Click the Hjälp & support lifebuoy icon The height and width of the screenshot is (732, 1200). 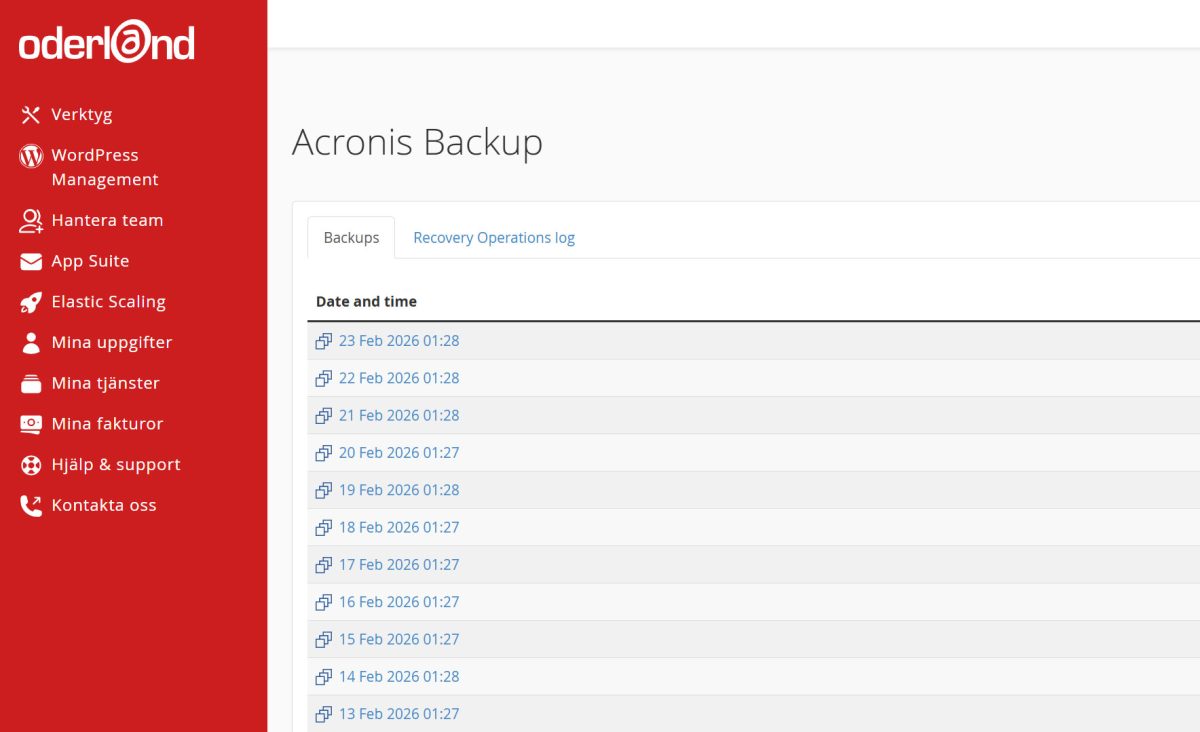(x=31, y=465)
